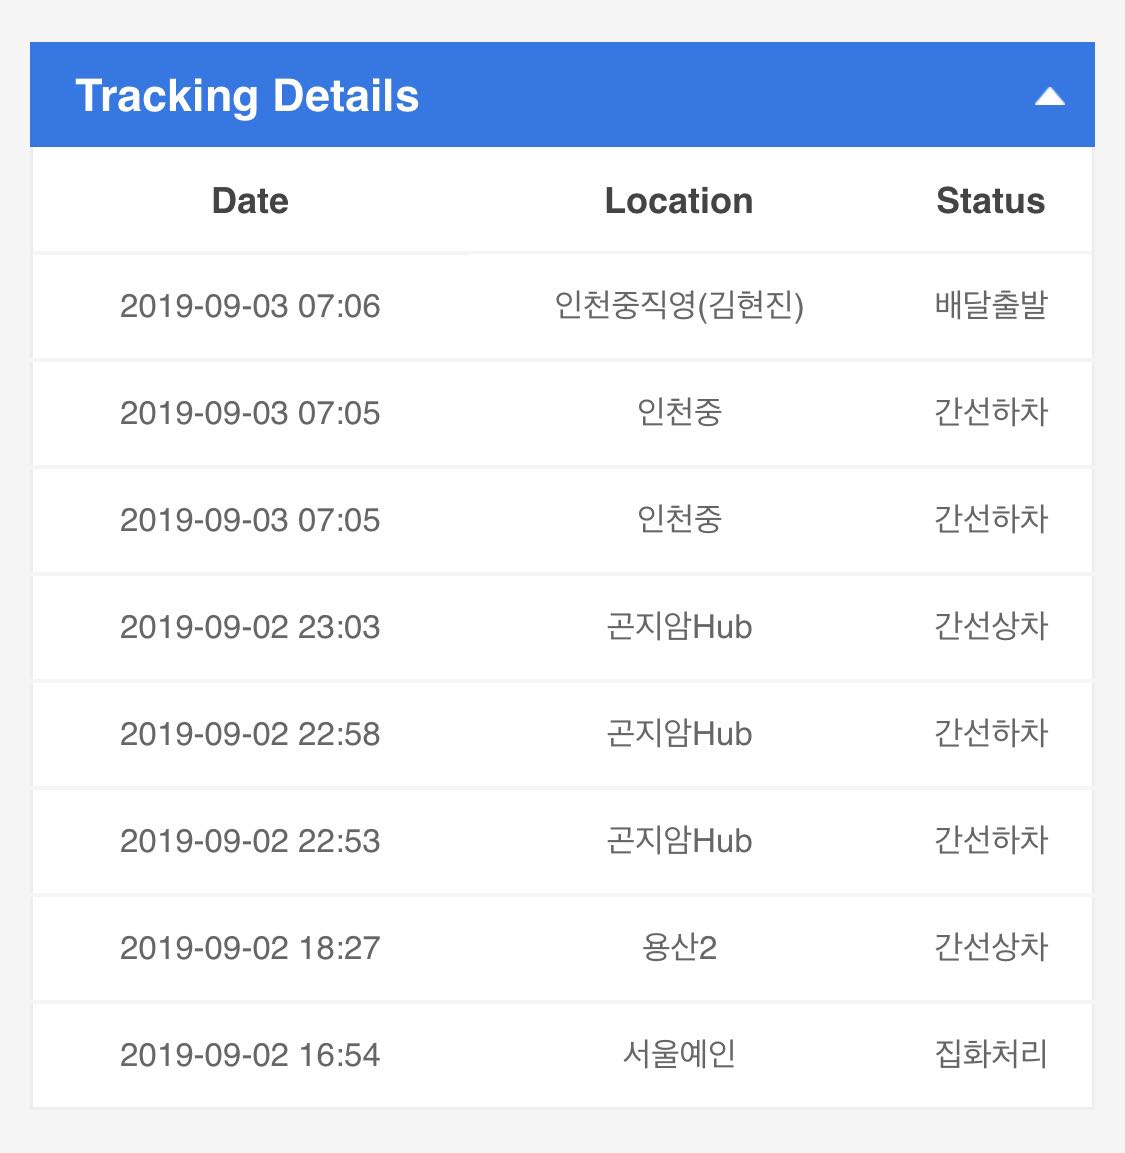Click the Tracking Details header title
Viewport: 1125px width, 1153px height.
(247, 96)
